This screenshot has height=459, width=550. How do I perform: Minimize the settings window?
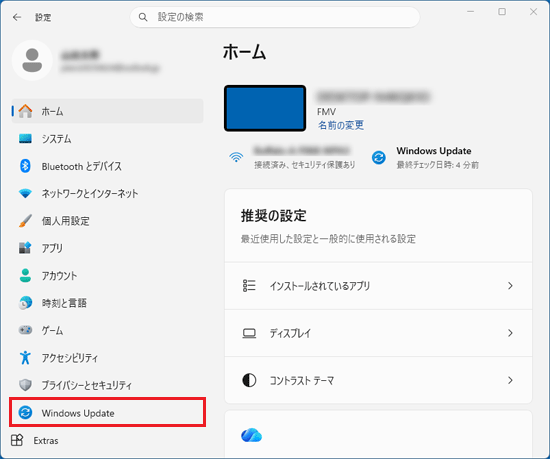coord(470,12)
